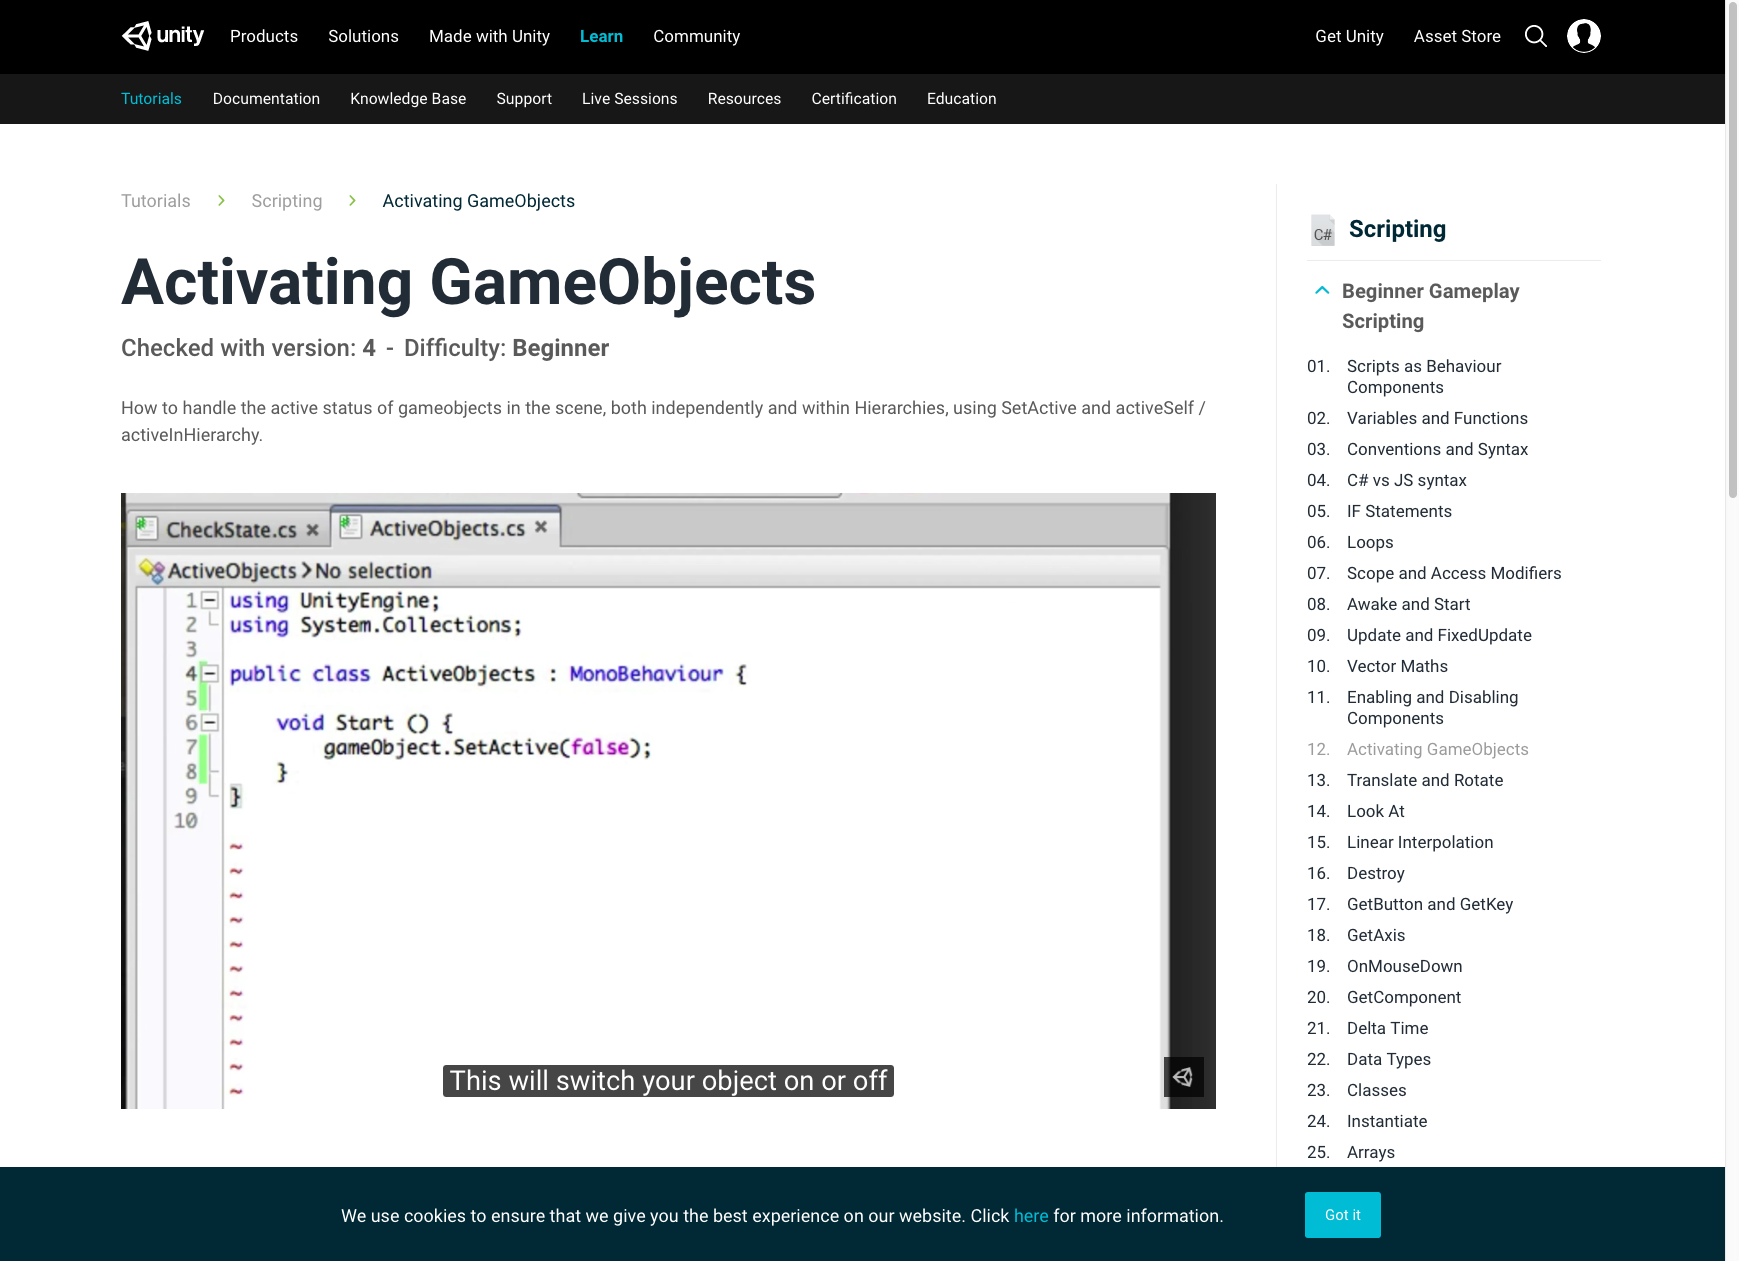Open lesson Variables and Functions
This screenshot has width=1739, height=1261.
(1437, 418)
